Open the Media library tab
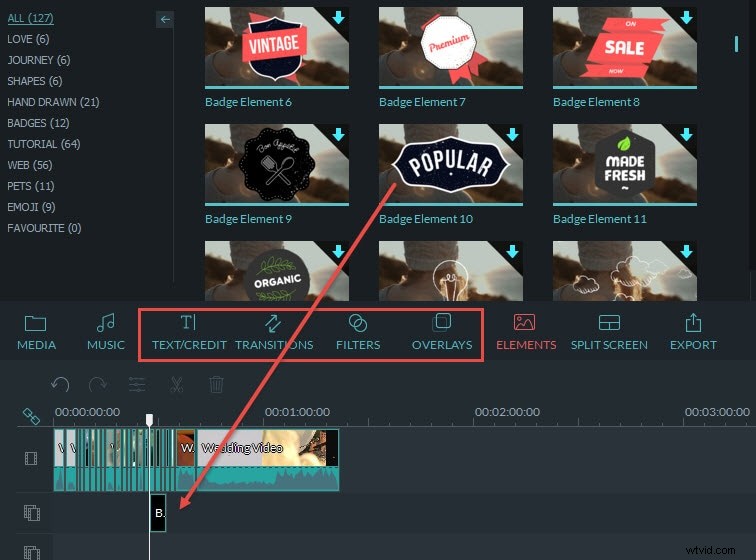The image size is (756, 560). (36, 332)
